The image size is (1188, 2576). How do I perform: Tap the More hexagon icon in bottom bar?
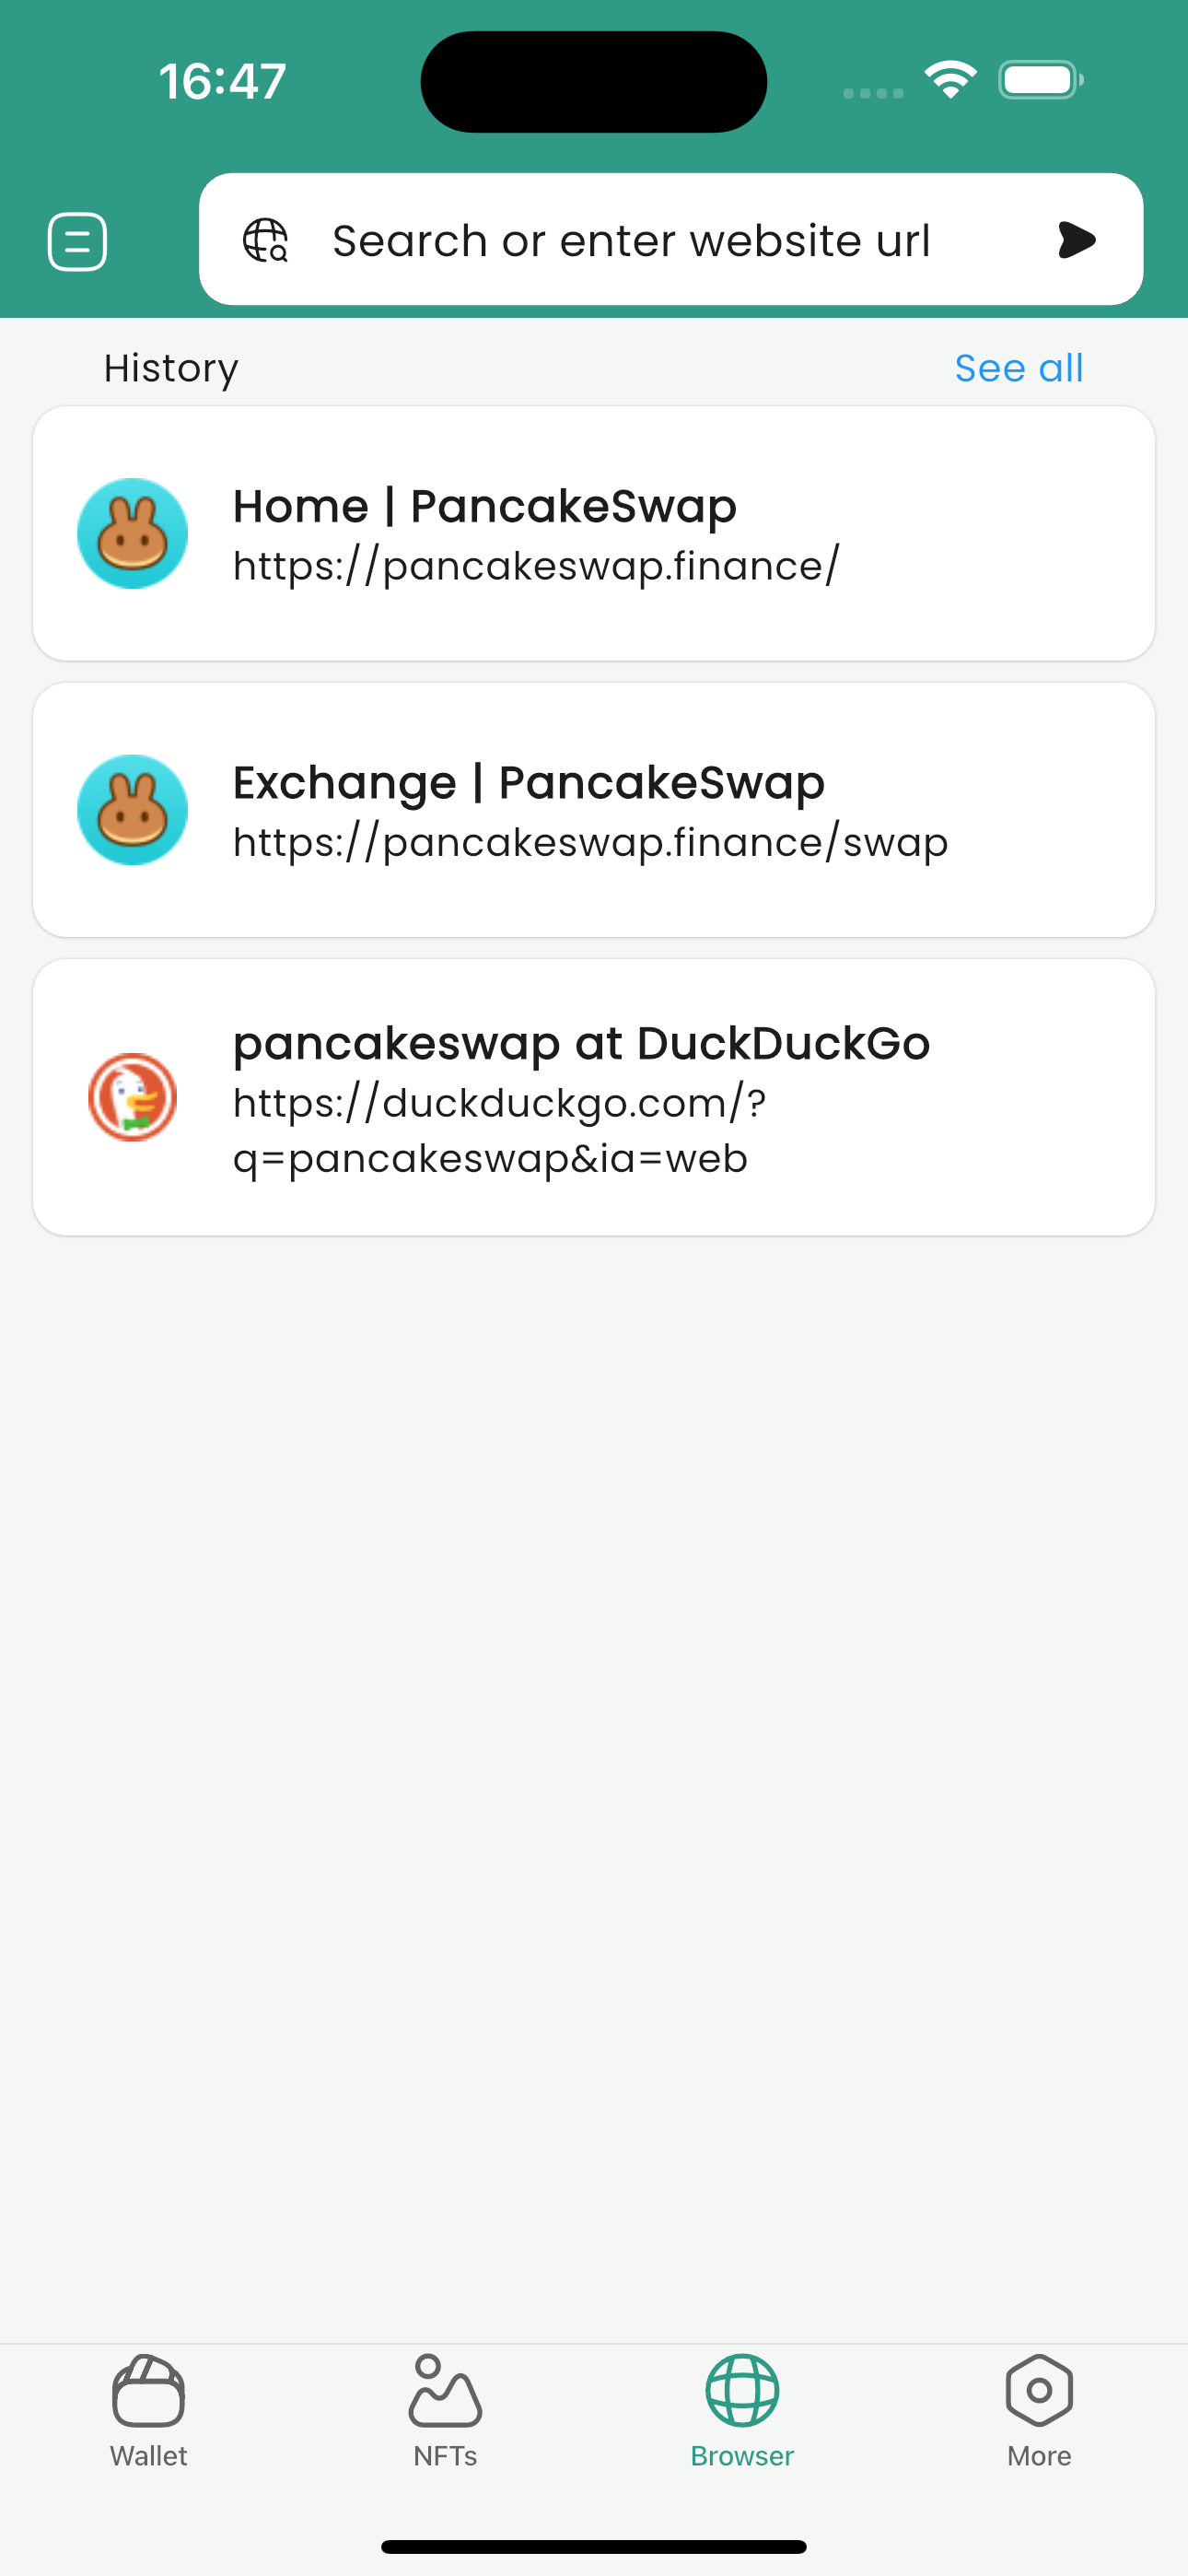1039,2391
